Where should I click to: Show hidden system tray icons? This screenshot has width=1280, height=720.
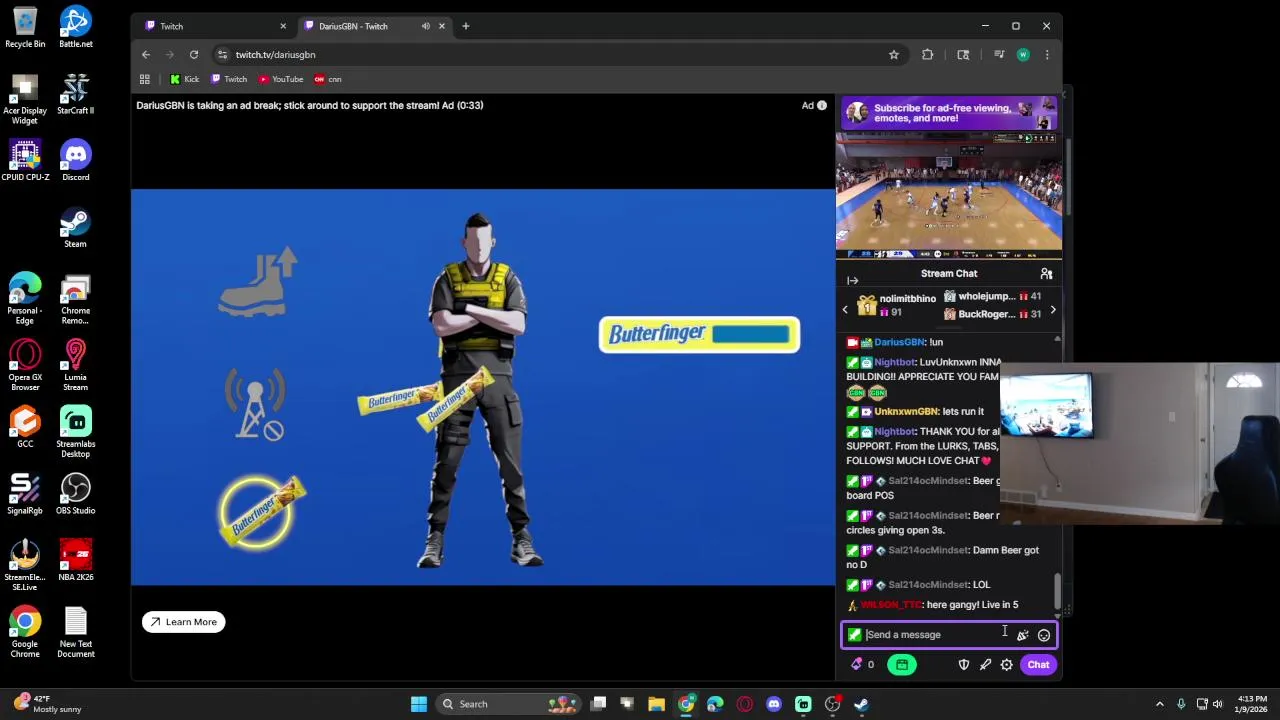pos(1160,704)
